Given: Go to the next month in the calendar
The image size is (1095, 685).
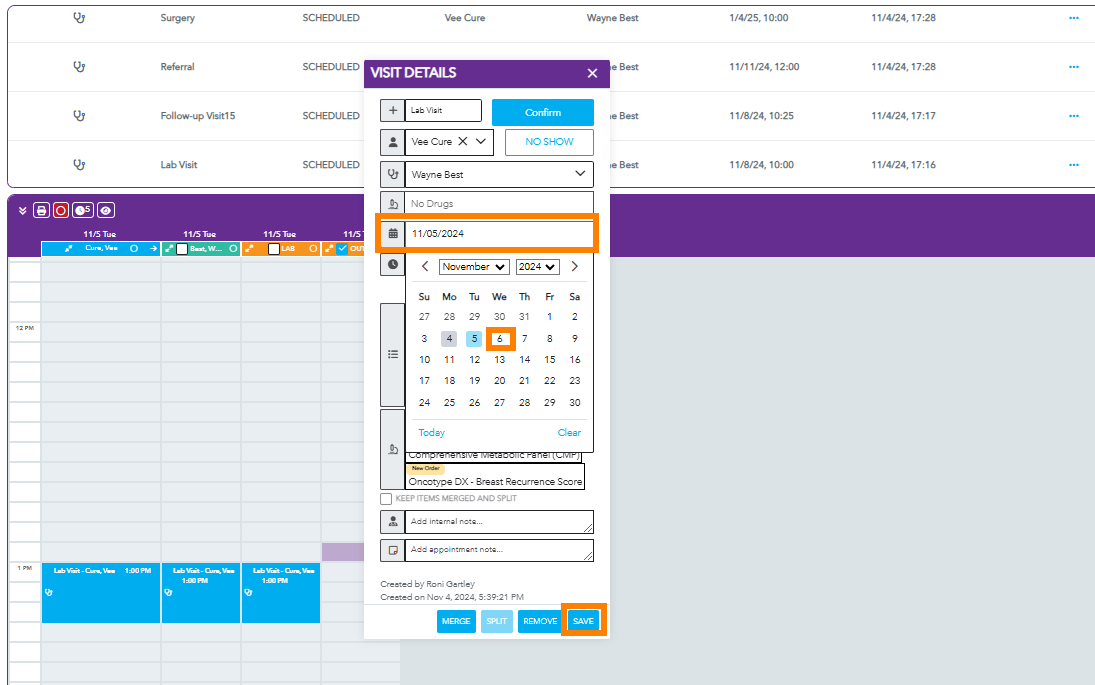Looking at the screenshot, I should pyautogui.click(x=574, y=266).
